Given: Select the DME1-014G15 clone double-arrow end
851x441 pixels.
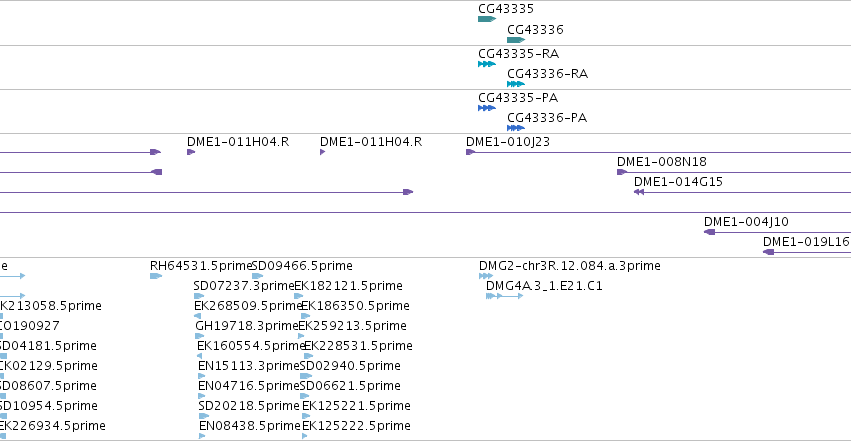Looking at the screenshot, I should (639, 192).
